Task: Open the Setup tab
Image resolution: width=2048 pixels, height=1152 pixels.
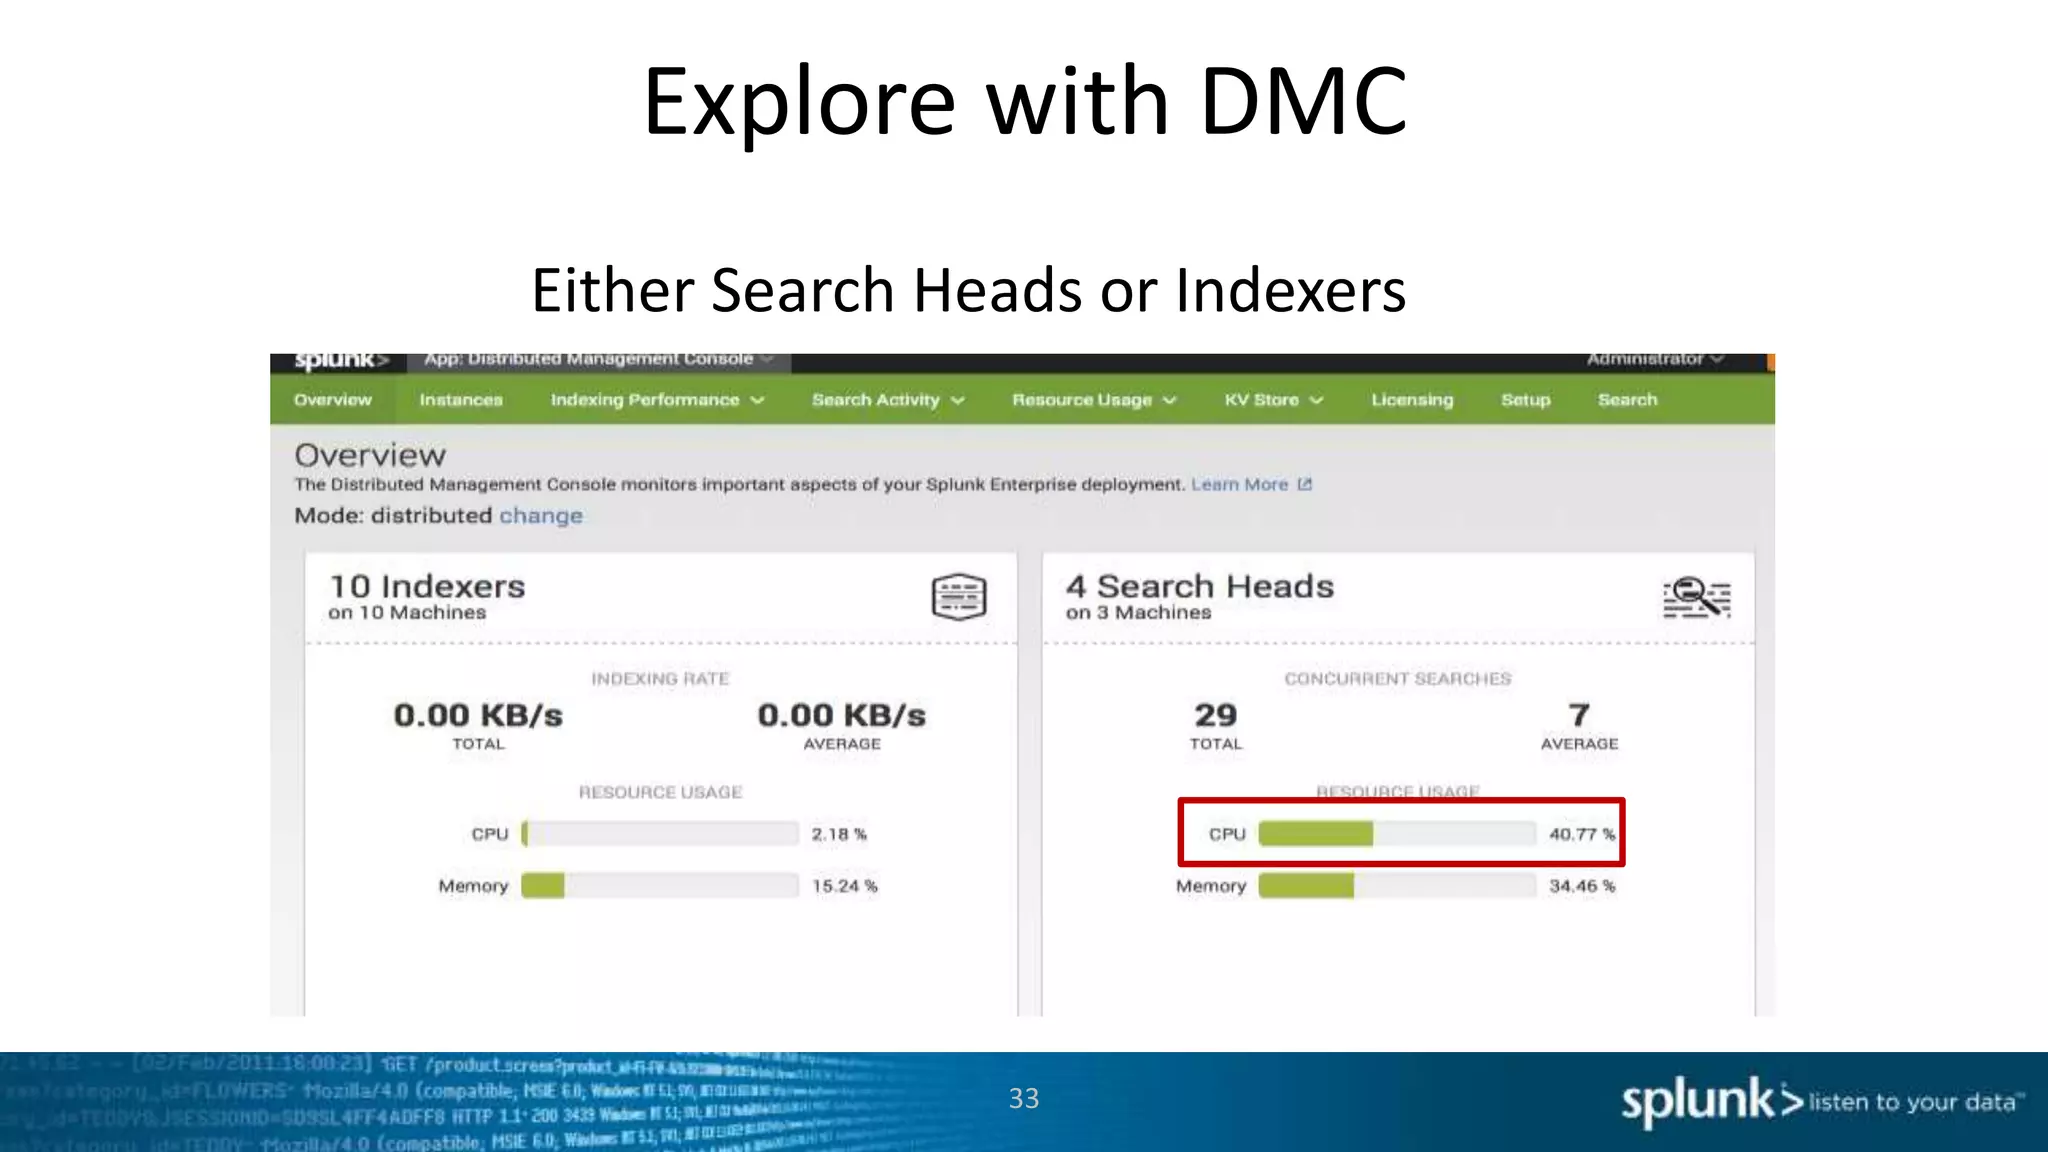Action: (1526, 400)
